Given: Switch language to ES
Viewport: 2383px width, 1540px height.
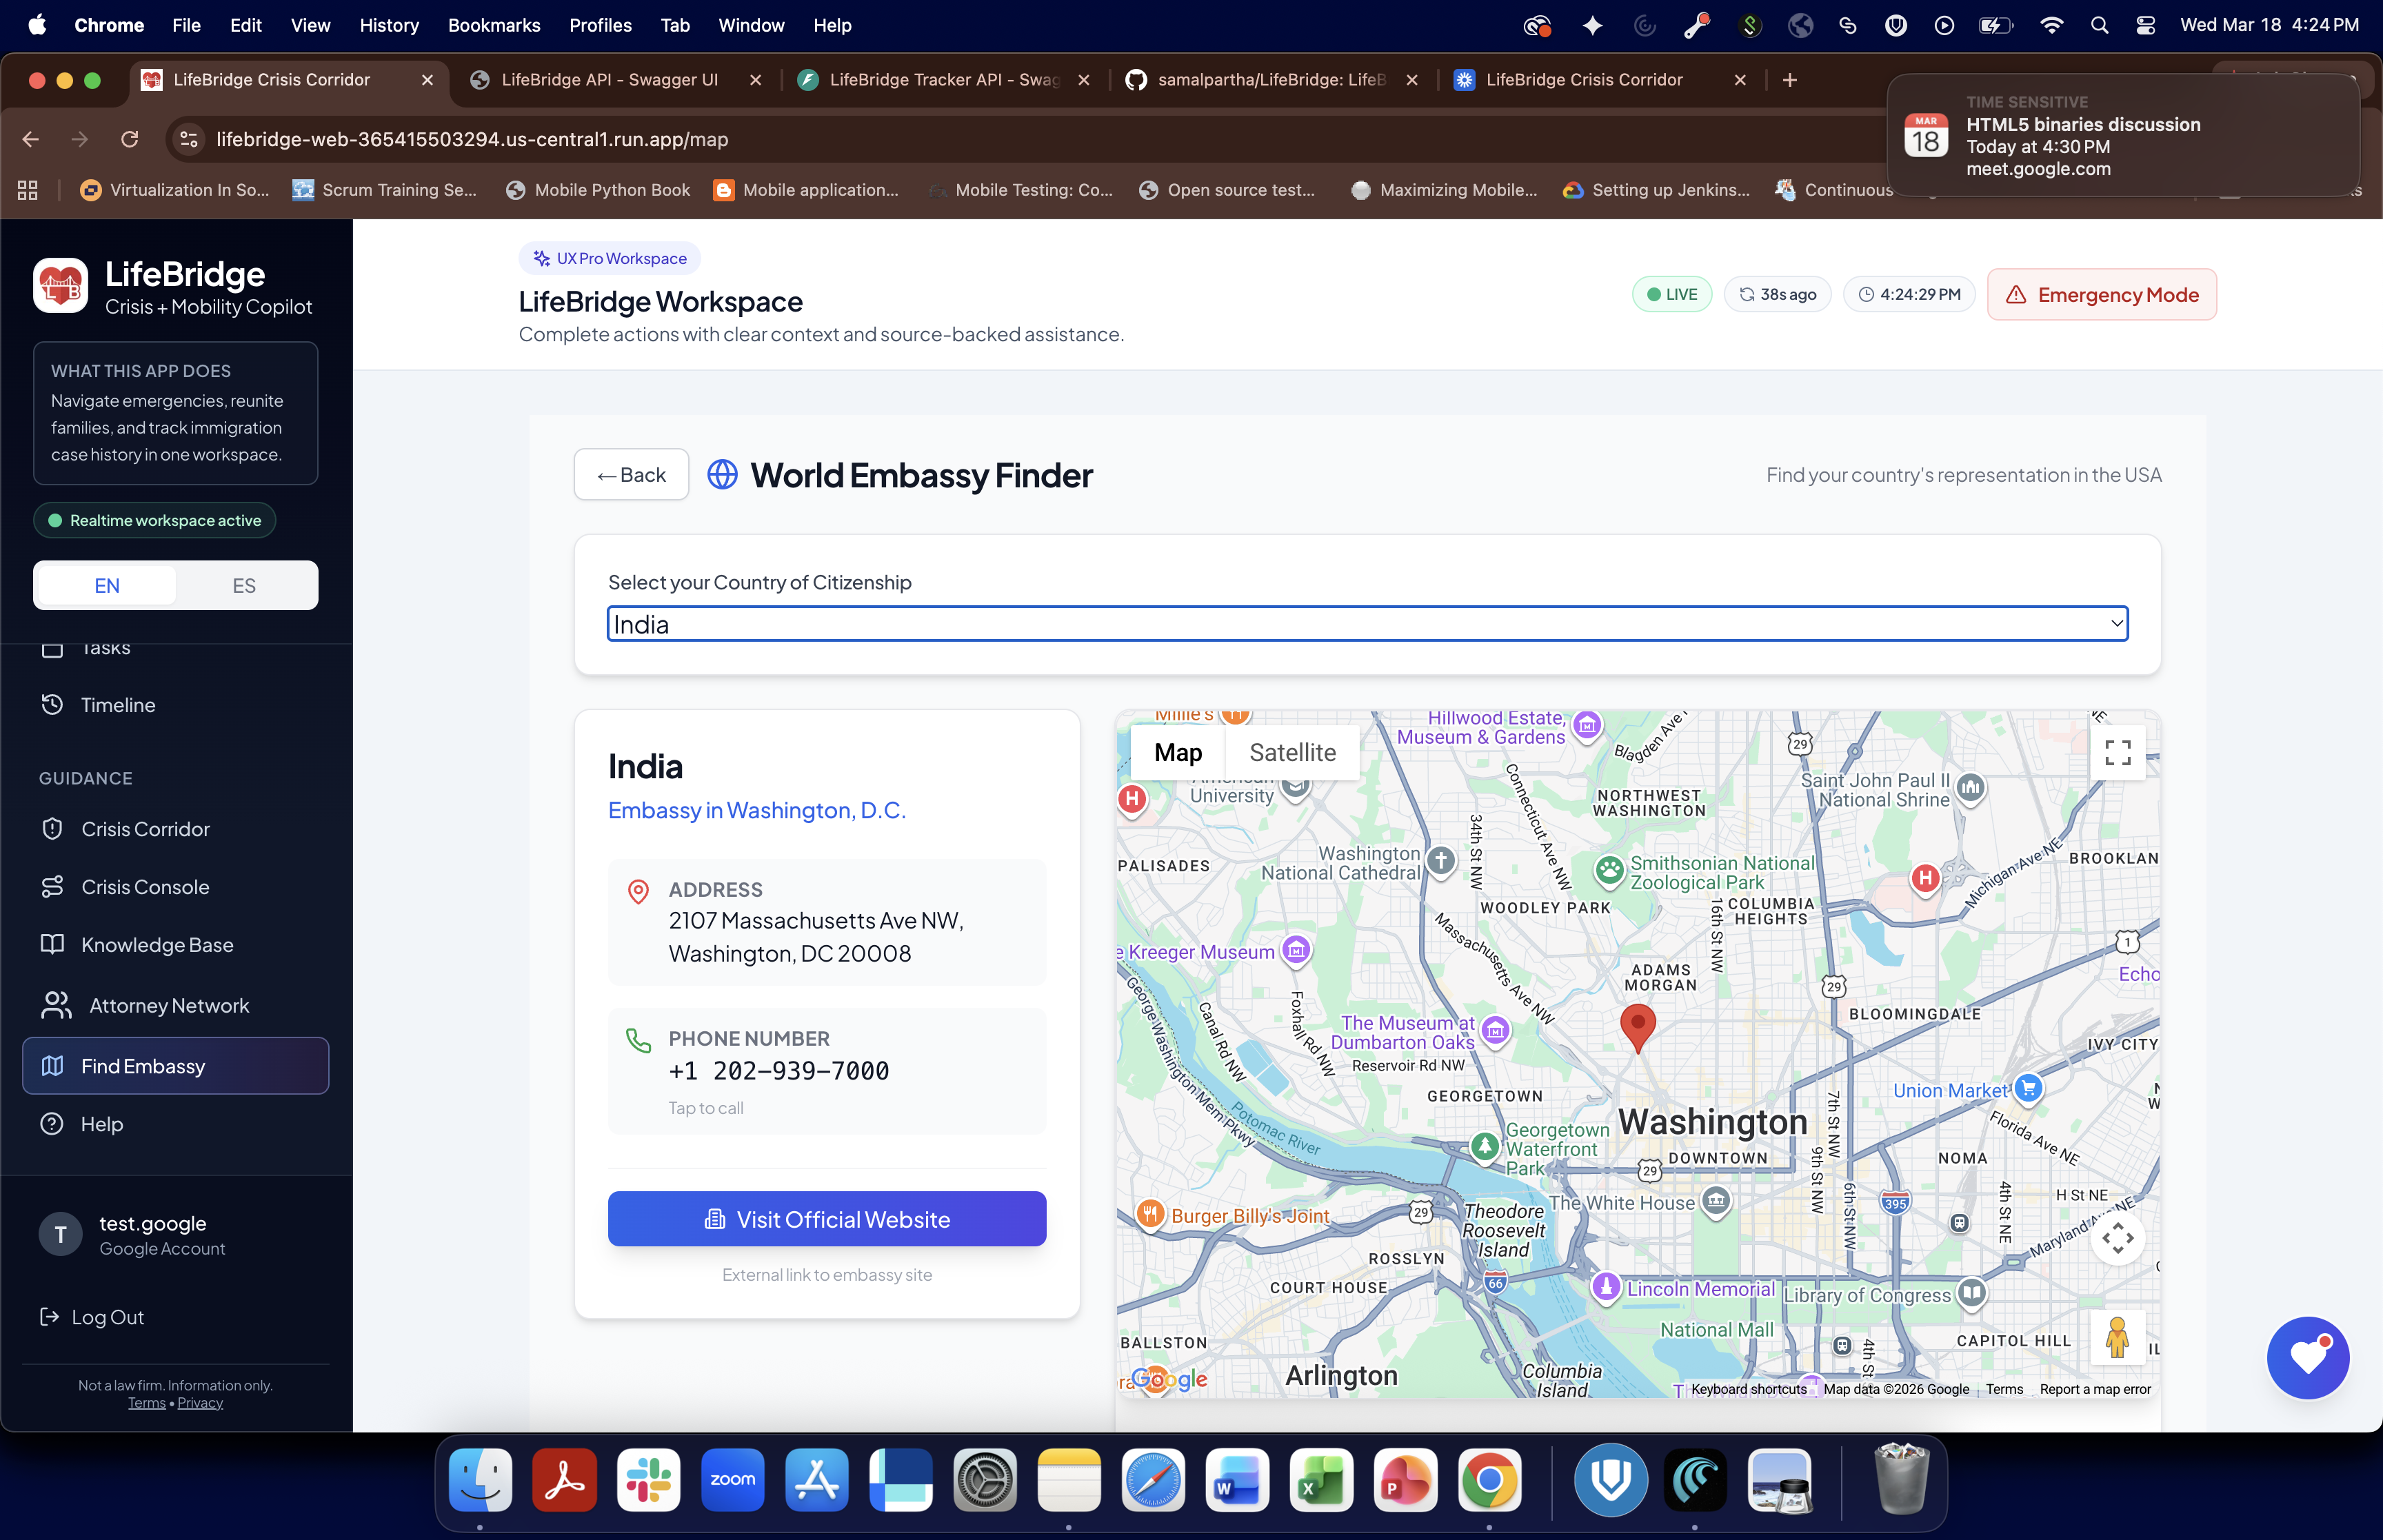Looking at the screenshot, I should (244, 586).
